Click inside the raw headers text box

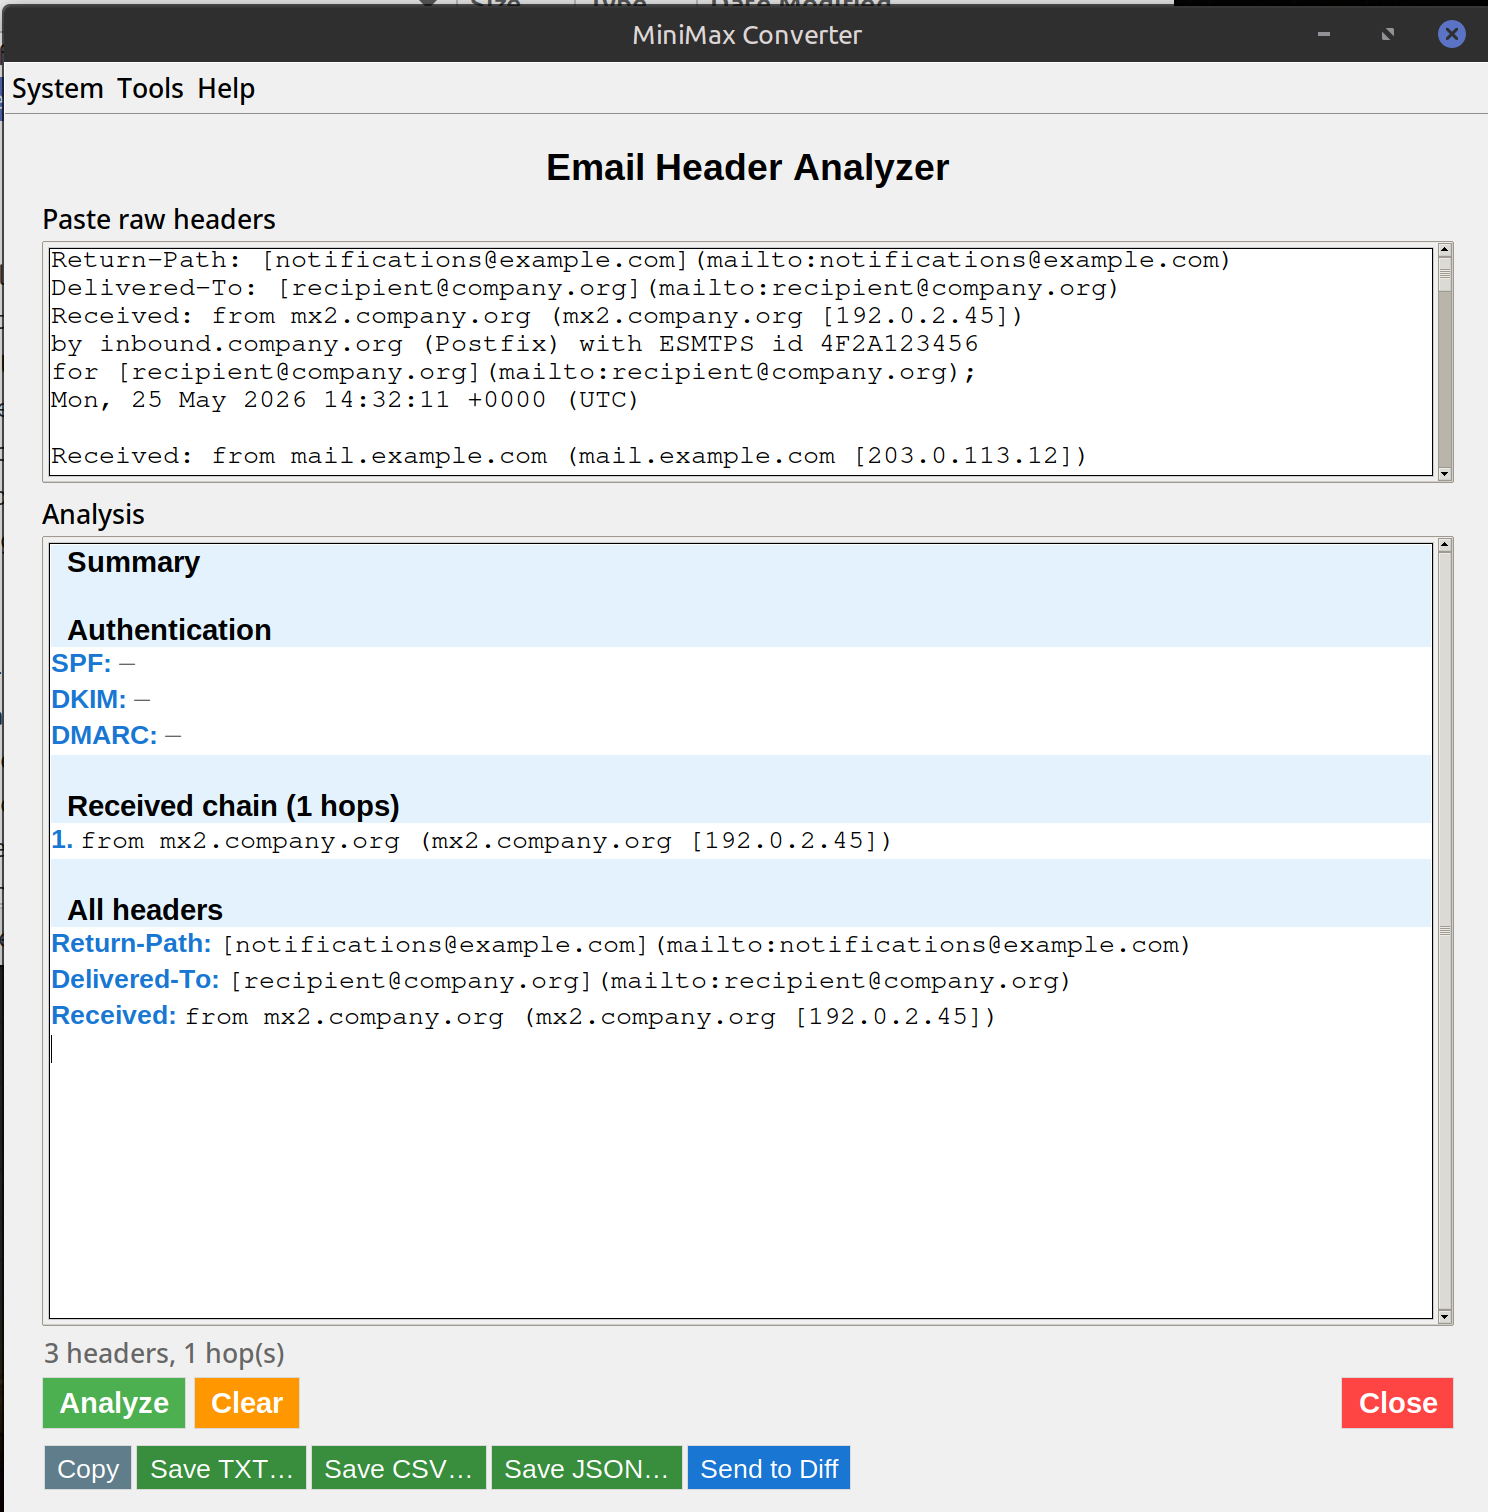pyautogui.click(x=741, y=361)
